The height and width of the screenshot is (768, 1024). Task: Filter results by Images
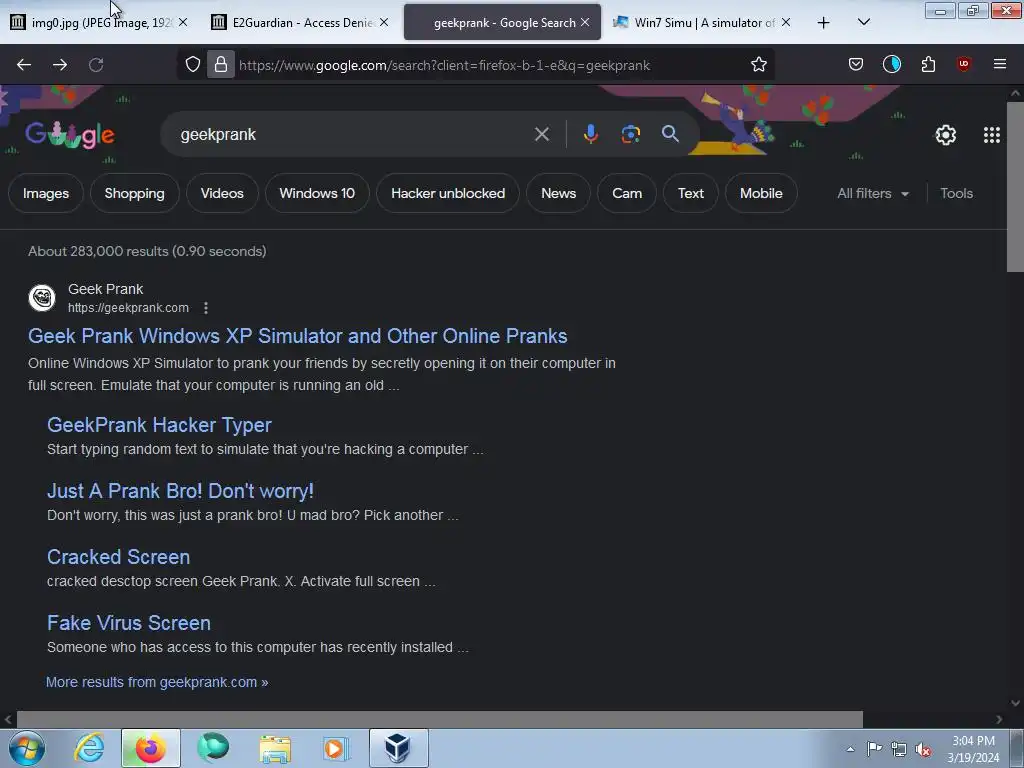tap(46, 193)
